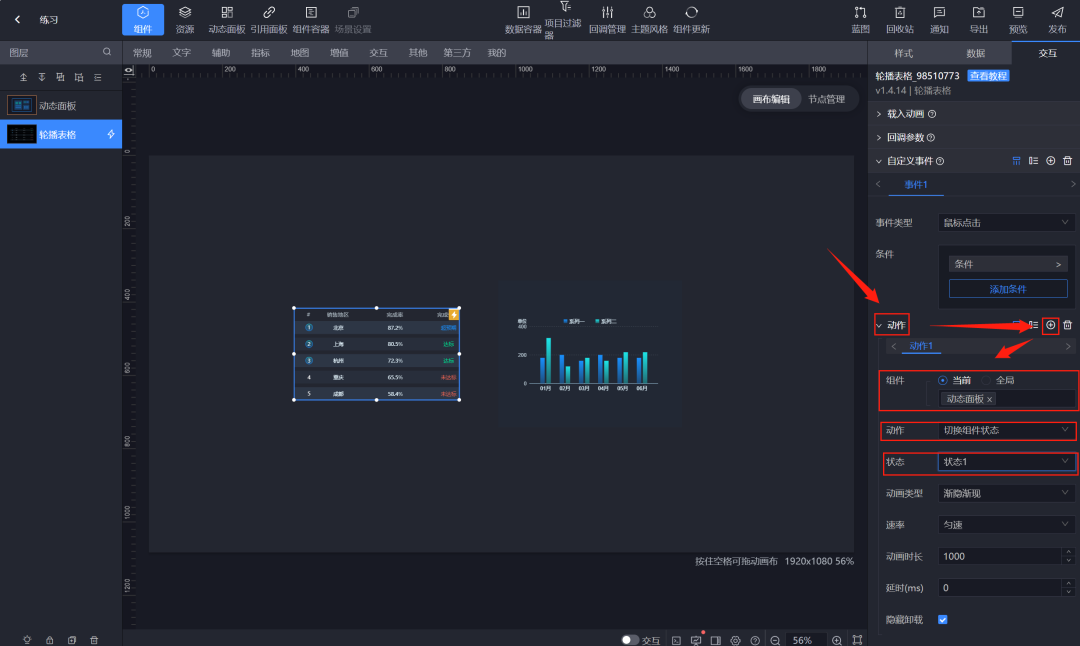
Task: Open the 回收站 recycle bin
Action: click(900, 19)
